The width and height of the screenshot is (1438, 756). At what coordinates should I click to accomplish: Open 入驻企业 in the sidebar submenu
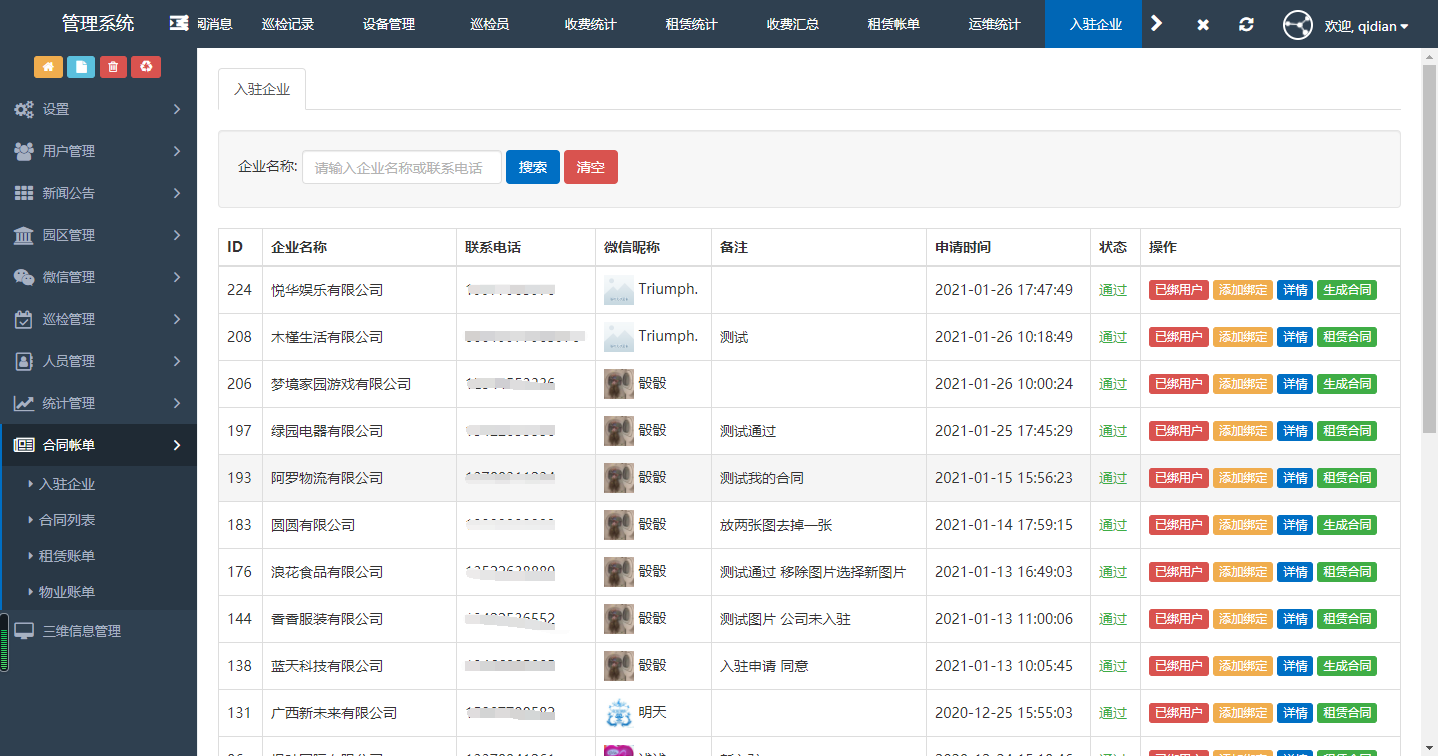click(x=67, y=484)
